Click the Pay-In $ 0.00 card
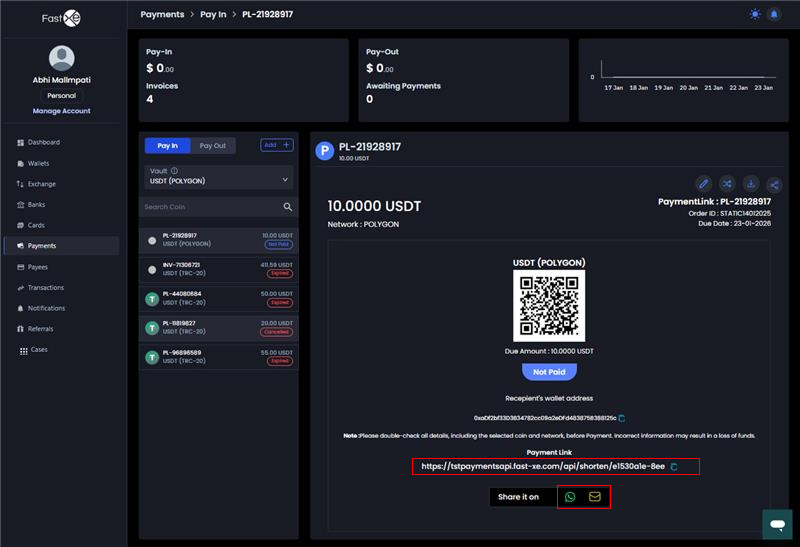This screenshot has height=547, width=800. tap(244, 80)
